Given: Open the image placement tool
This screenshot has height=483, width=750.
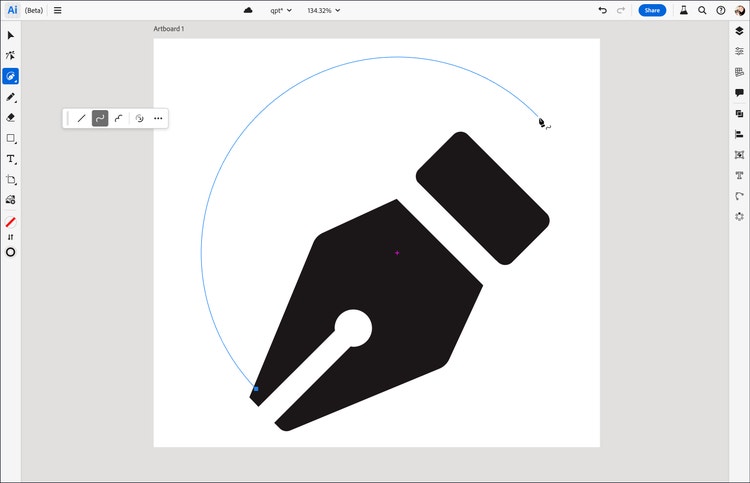Looking at the screenshot, I should (11, 200).
